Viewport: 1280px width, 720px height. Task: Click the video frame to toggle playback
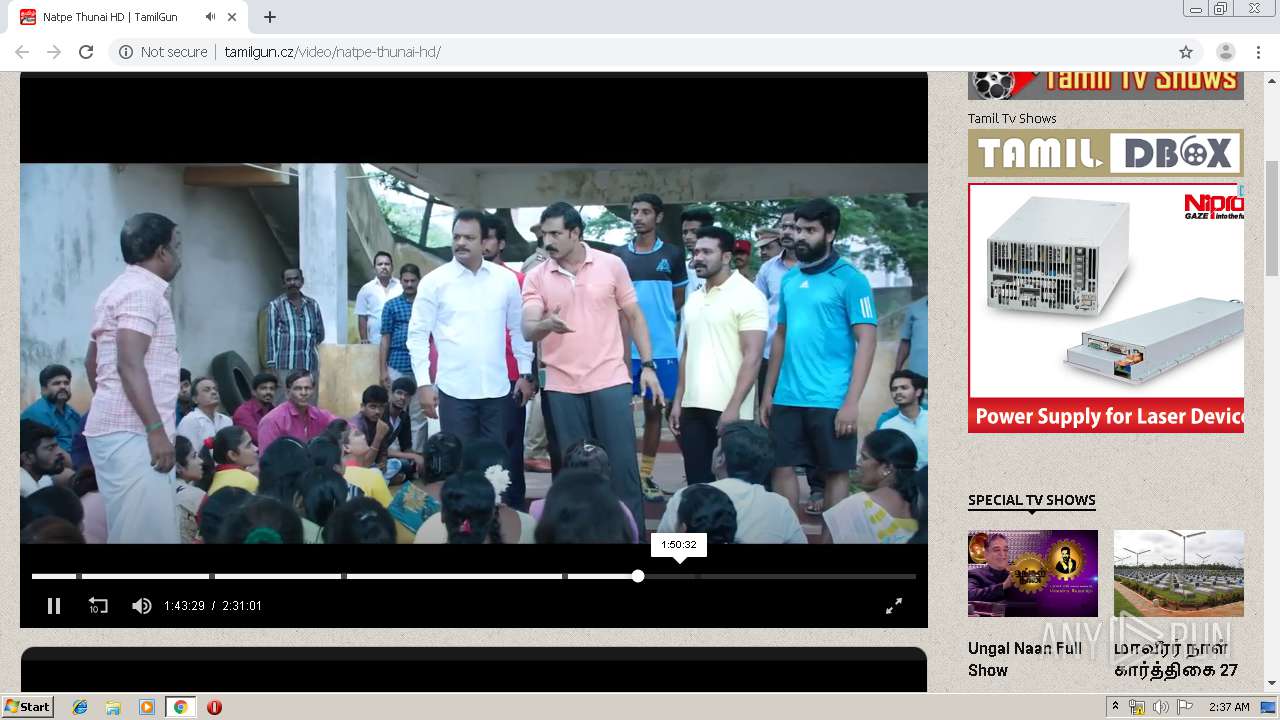tap(474, 353)
